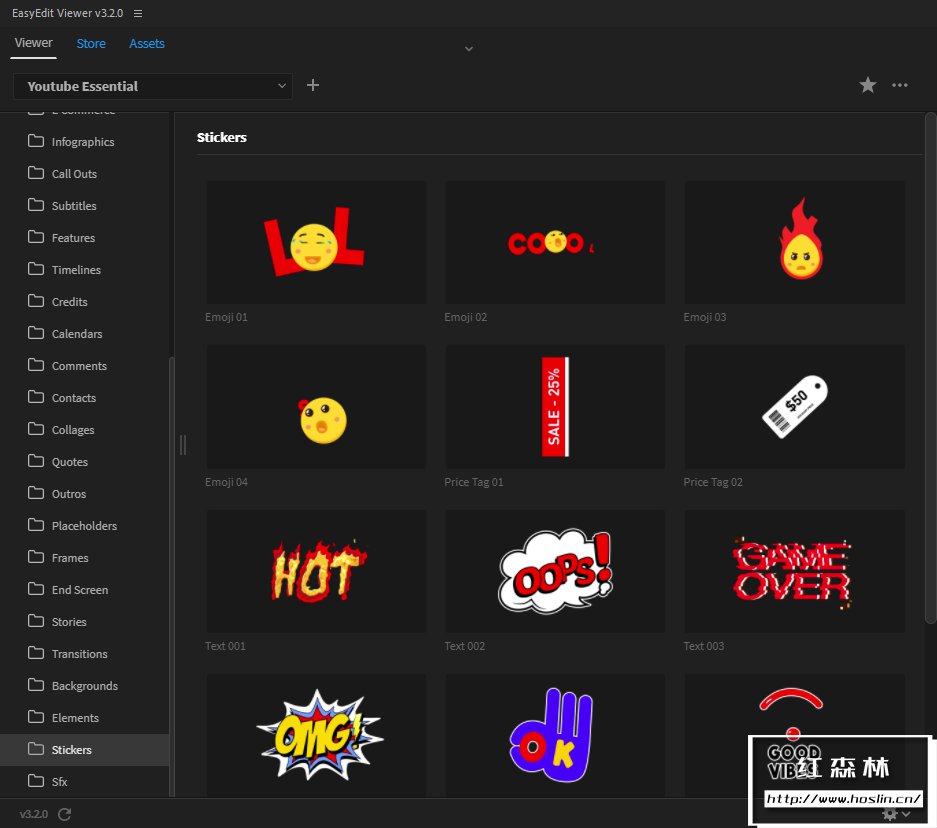This screenshot has height=828, width=937.
Task: Select the Text 002 OOPS sticker
Action: [555, 571]
